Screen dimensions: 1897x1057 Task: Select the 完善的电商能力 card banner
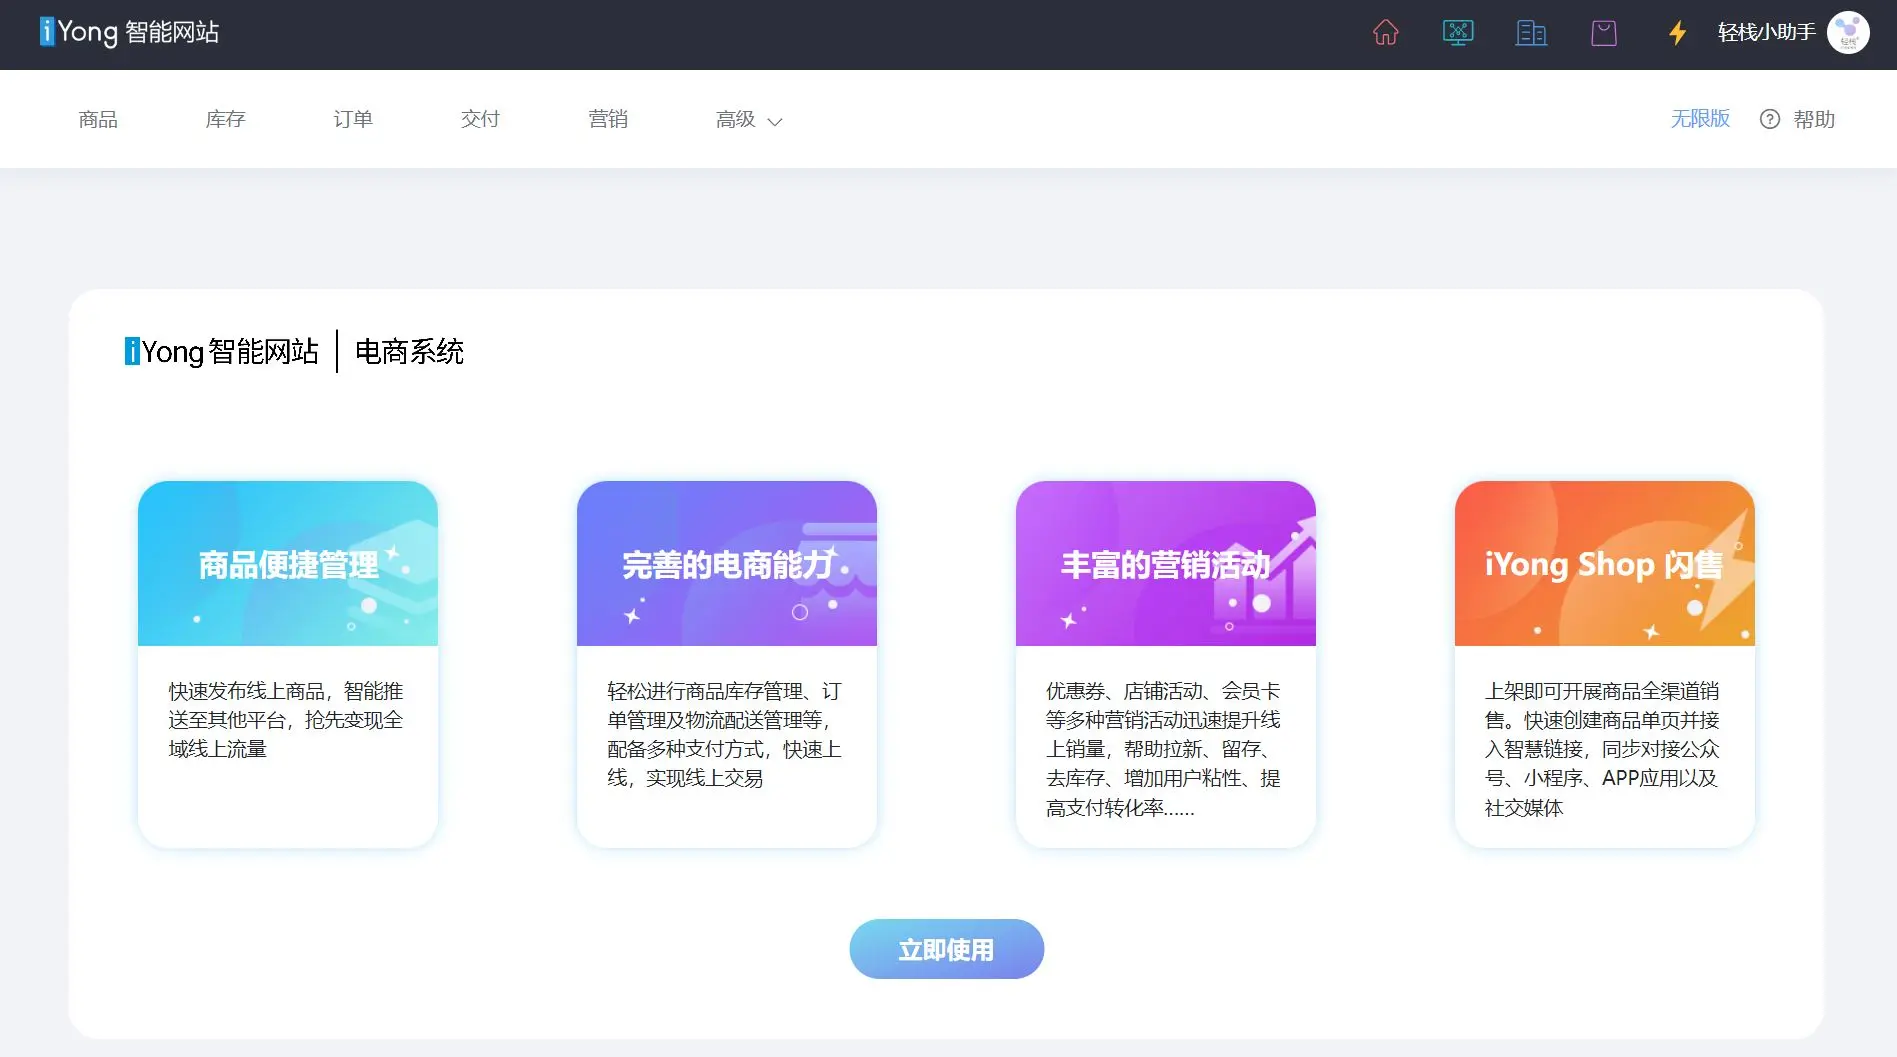pos(727,563)
